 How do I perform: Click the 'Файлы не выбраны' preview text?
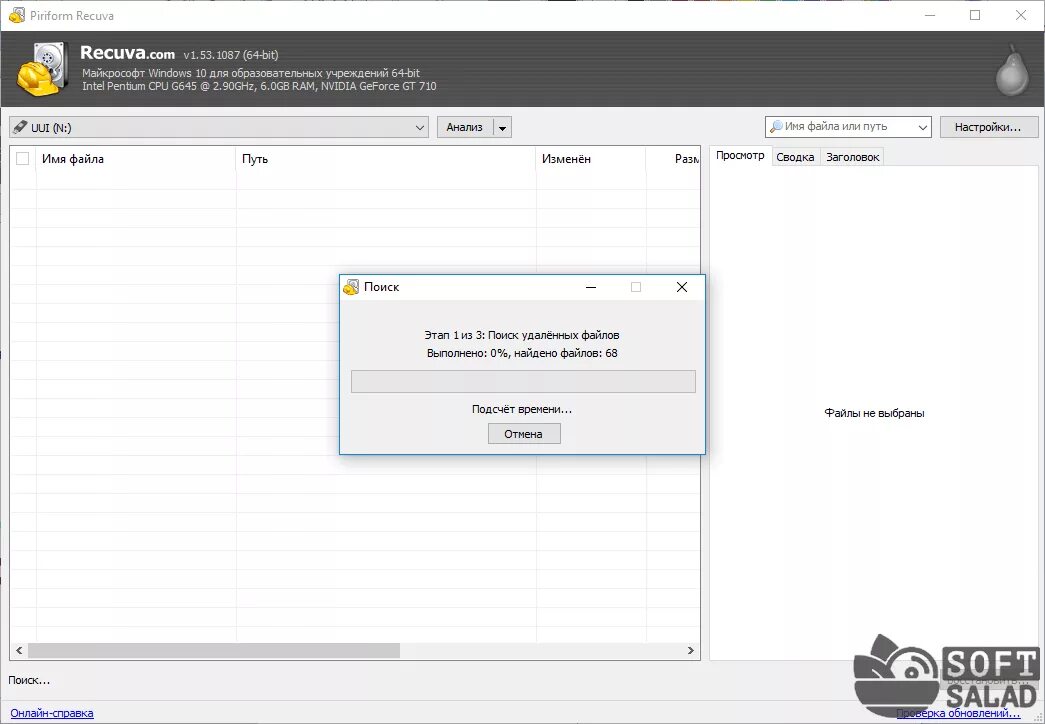(x=874, y=413)
